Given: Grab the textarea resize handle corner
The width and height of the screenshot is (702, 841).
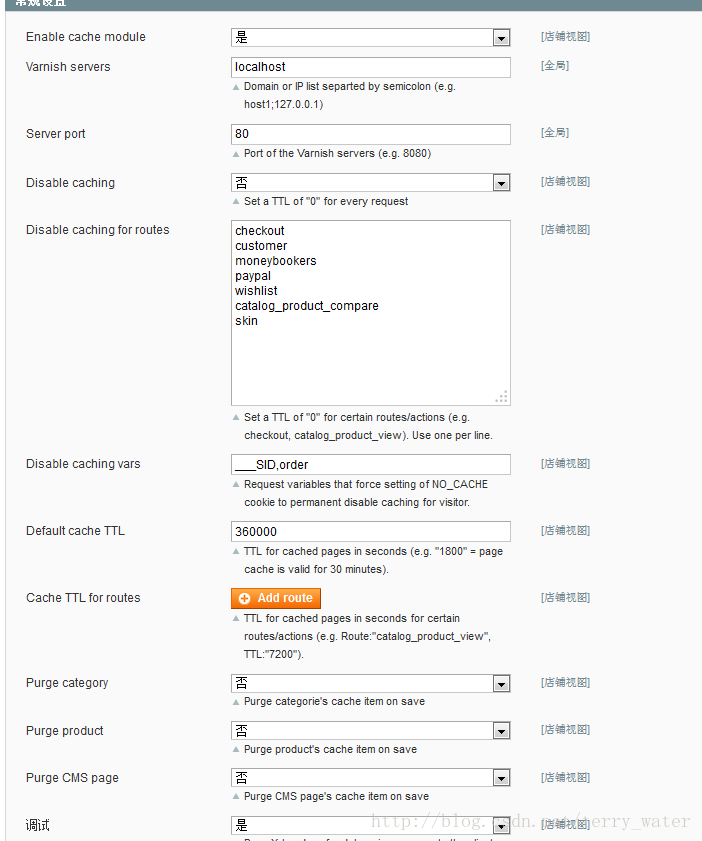Looking at the screenshot, I should click(x=502, y=397).
